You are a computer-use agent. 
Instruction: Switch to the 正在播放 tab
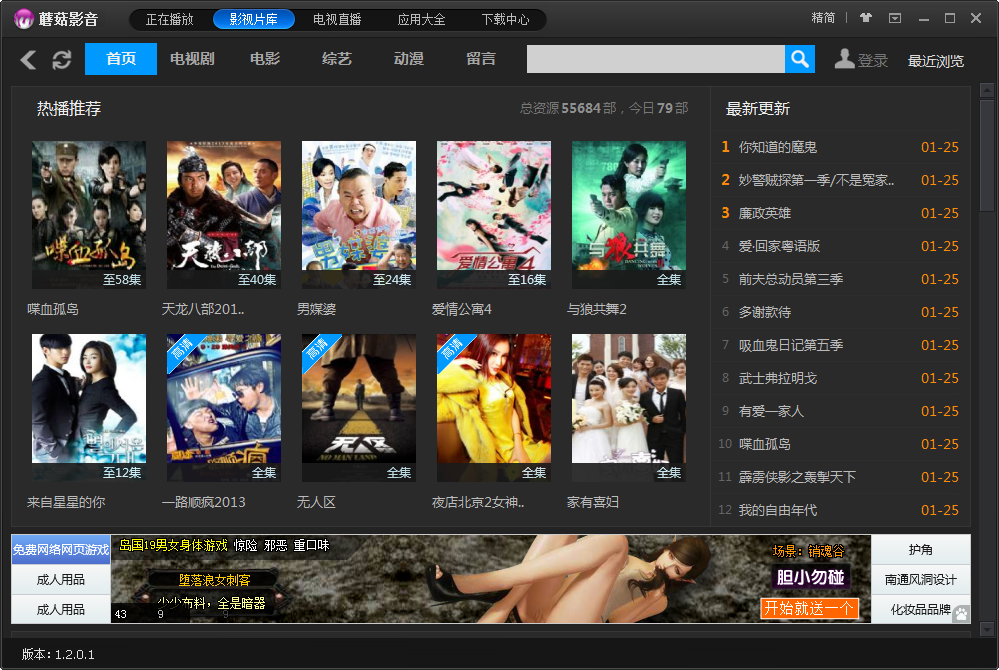coord(171,19)
